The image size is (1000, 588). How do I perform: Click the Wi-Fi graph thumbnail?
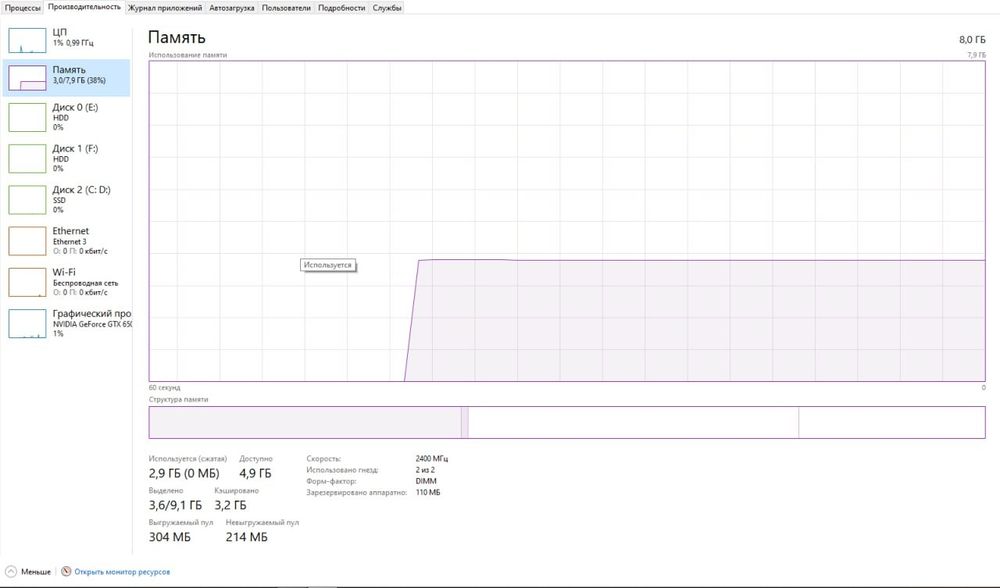point(27,282)
